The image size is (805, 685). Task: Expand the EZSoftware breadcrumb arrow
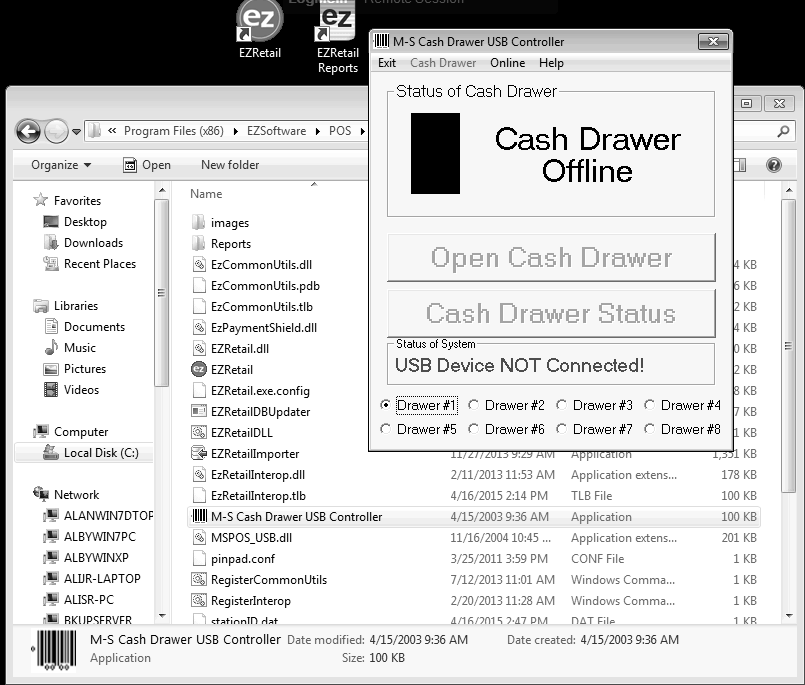[318, 131]
